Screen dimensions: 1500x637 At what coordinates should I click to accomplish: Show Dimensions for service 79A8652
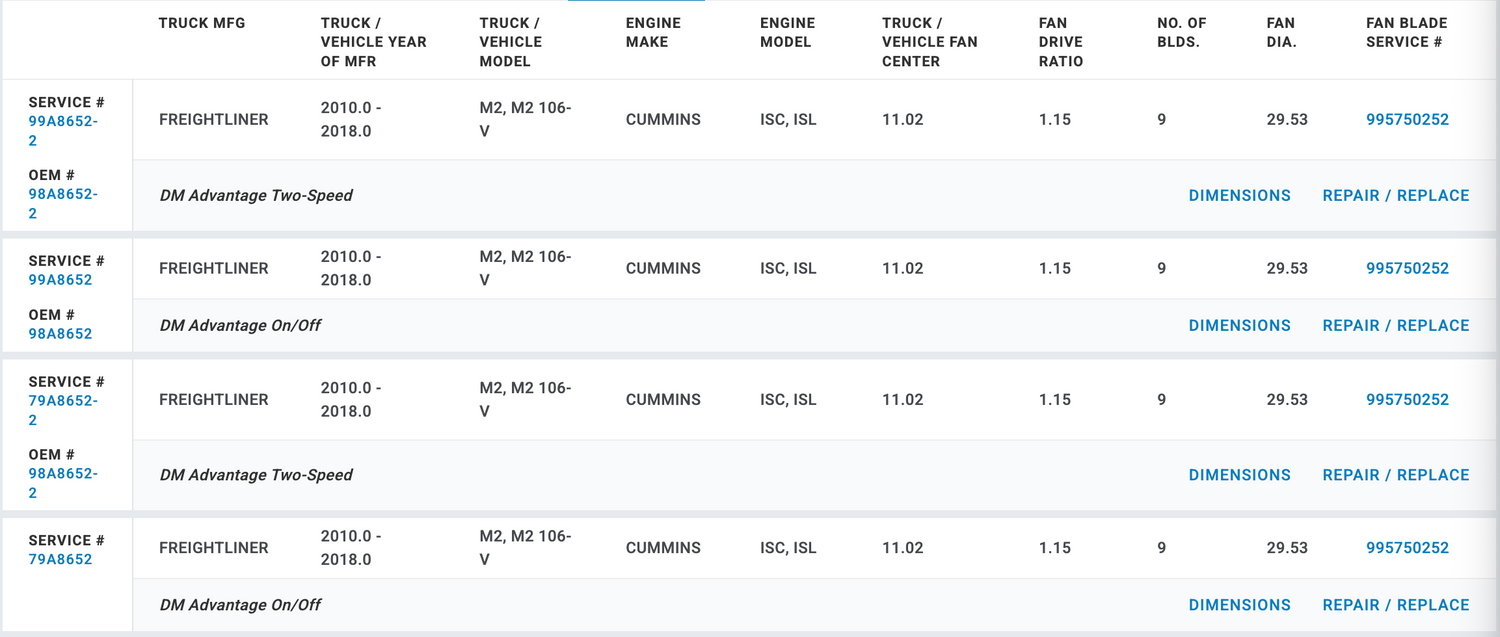pyautogui.click(x=1239, y=605)
